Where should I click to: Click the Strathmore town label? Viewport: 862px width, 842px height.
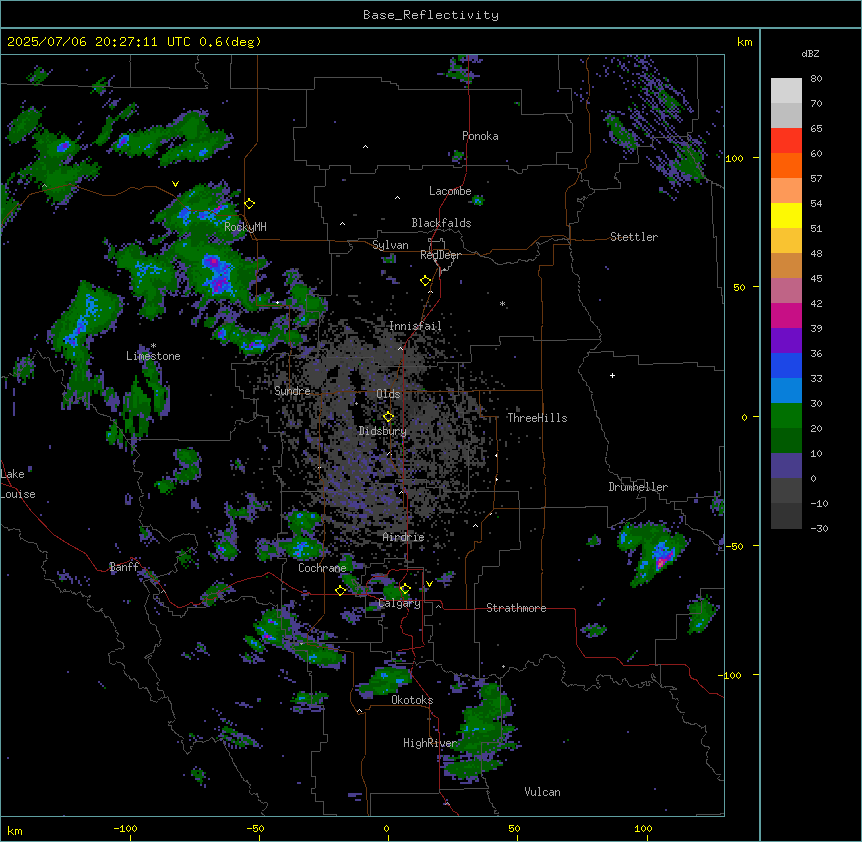coord(516,608)
